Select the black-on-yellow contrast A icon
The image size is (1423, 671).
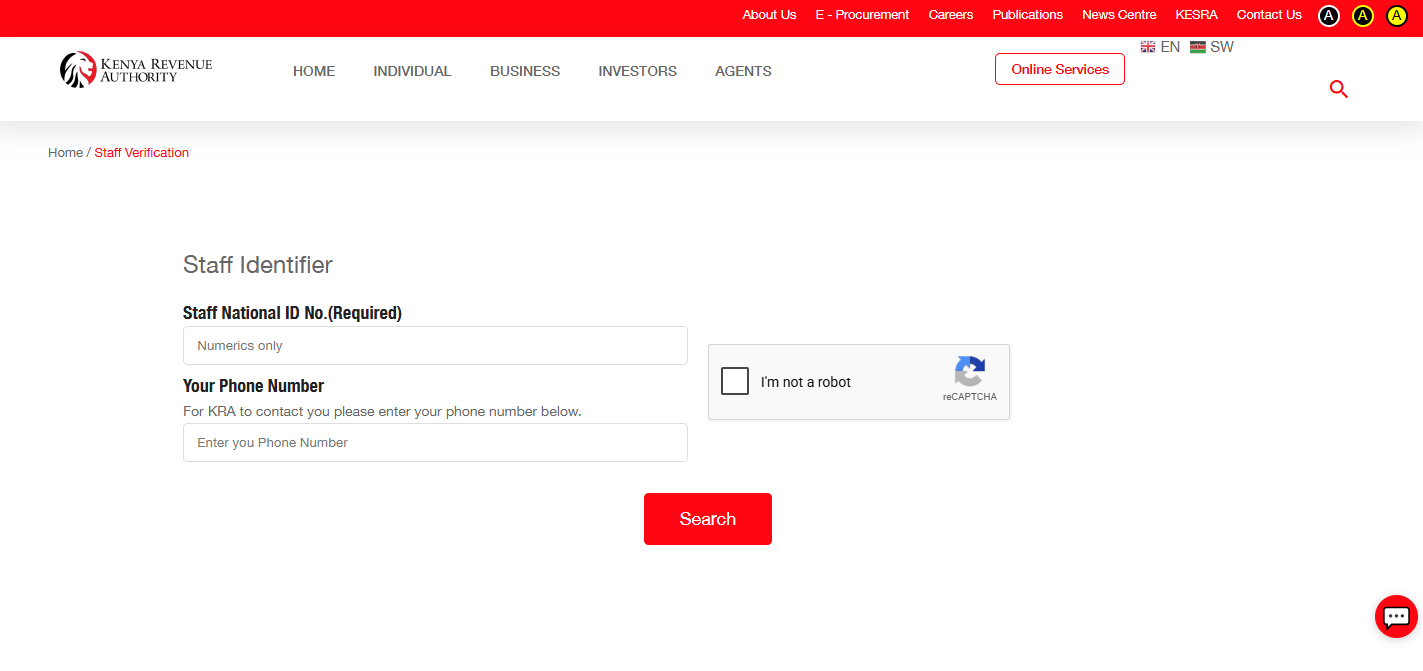coord(1397,15)
